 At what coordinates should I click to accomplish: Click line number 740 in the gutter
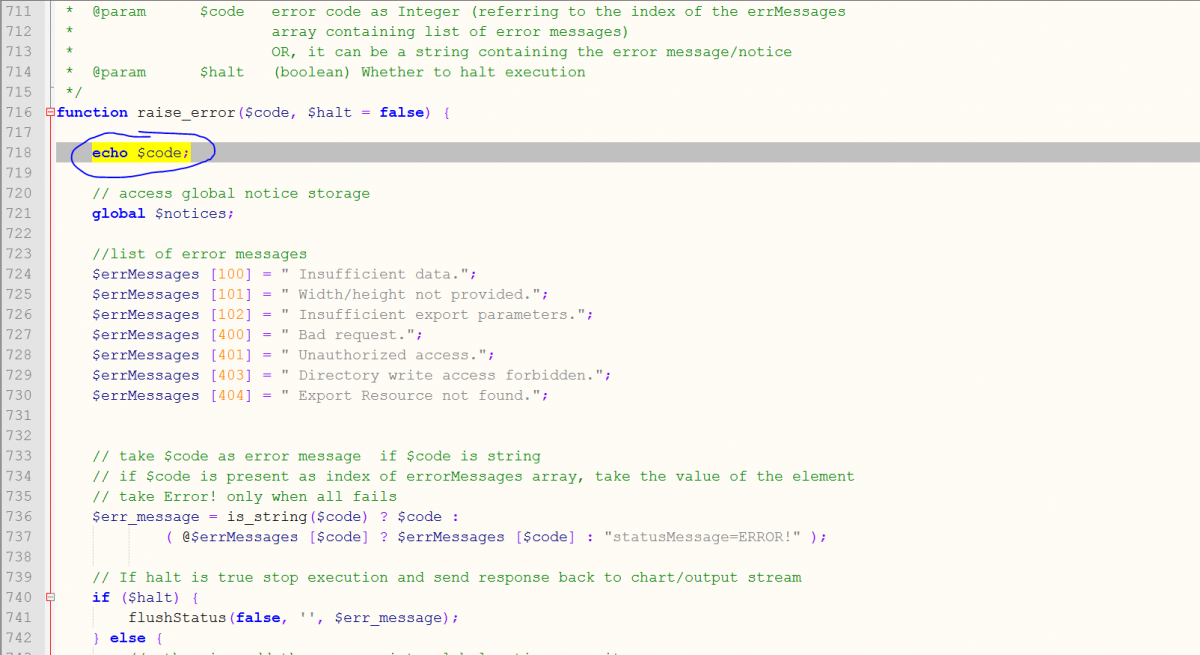[19, 598]
